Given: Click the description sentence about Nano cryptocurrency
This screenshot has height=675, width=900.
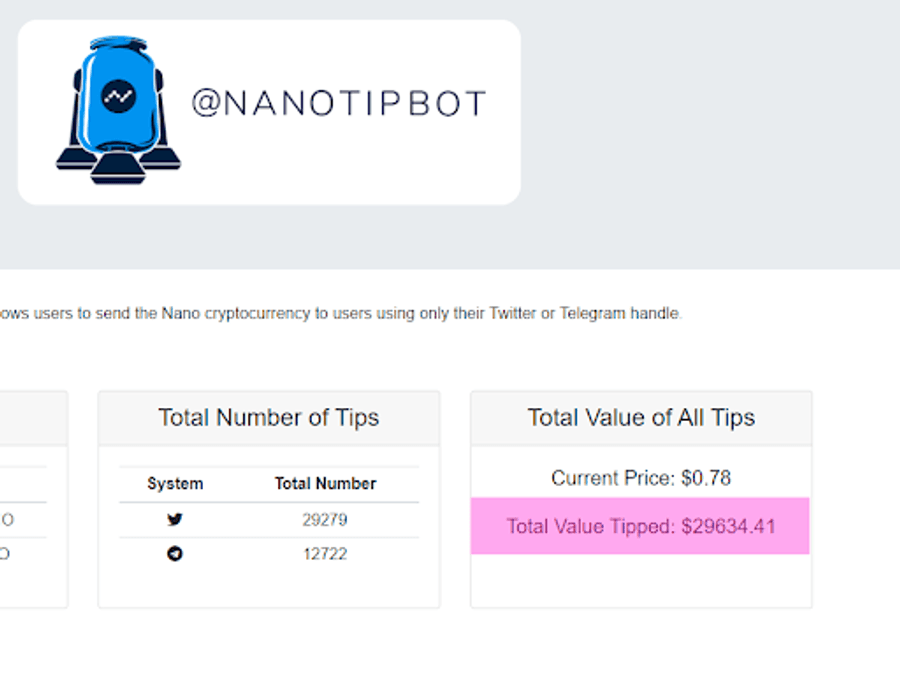Looking at the screenshot, I should [341, 314].
